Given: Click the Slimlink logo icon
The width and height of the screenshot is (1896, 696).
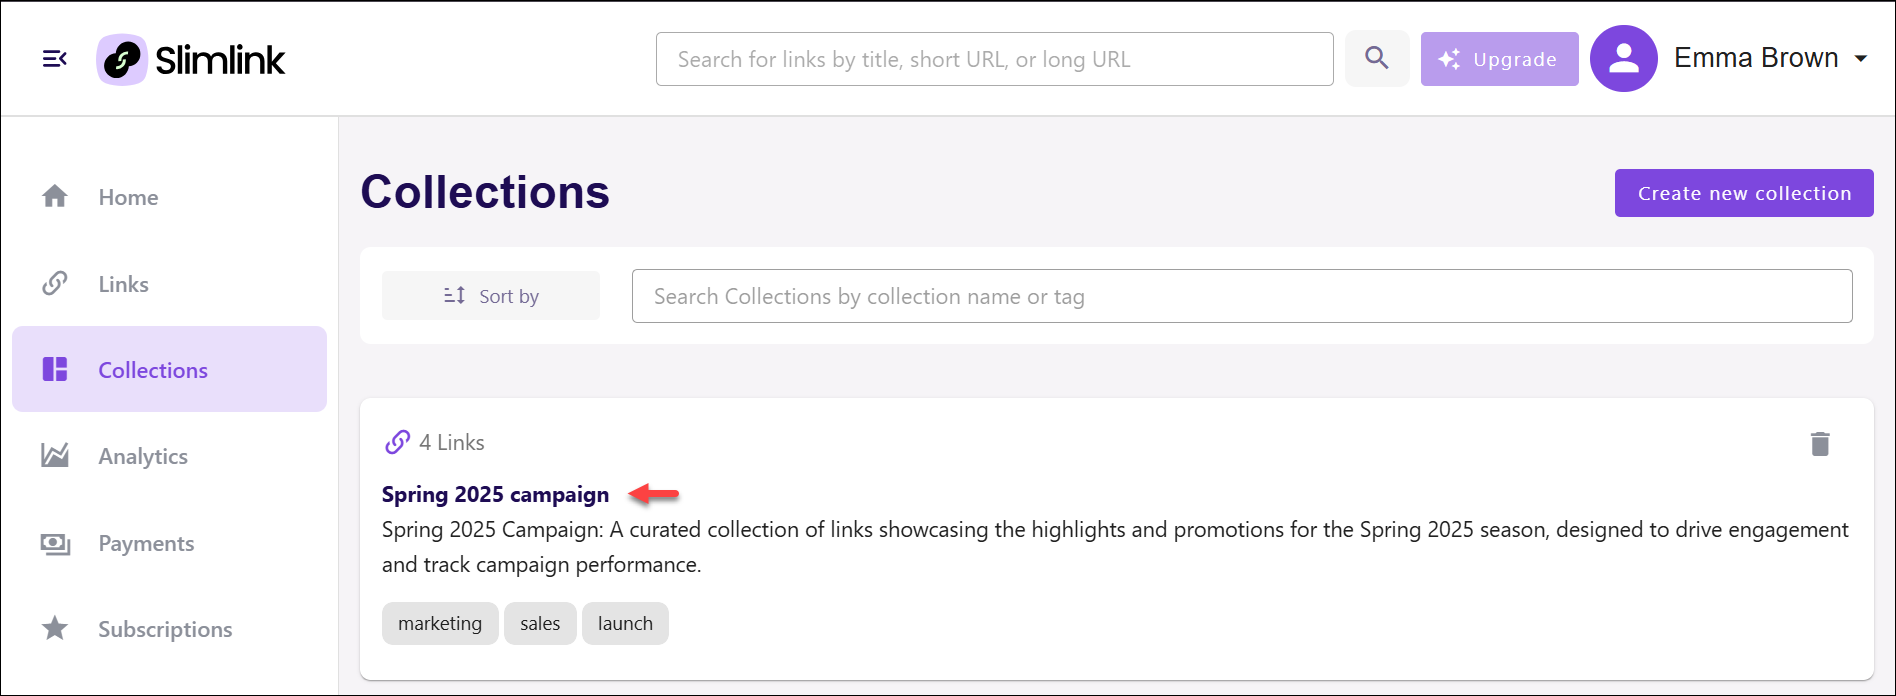Looking at the screenshot, I should click(x=122, y=59).
